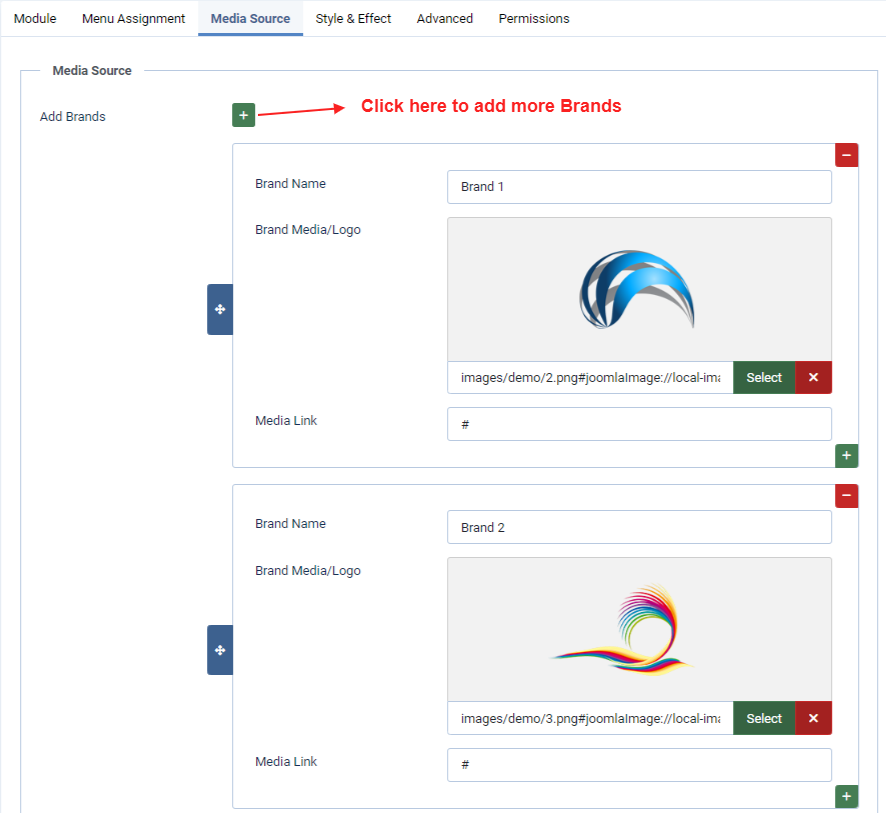Go to the Advanced tab
The width and height of the screenshot is (886, 813).
coord(445,18)
